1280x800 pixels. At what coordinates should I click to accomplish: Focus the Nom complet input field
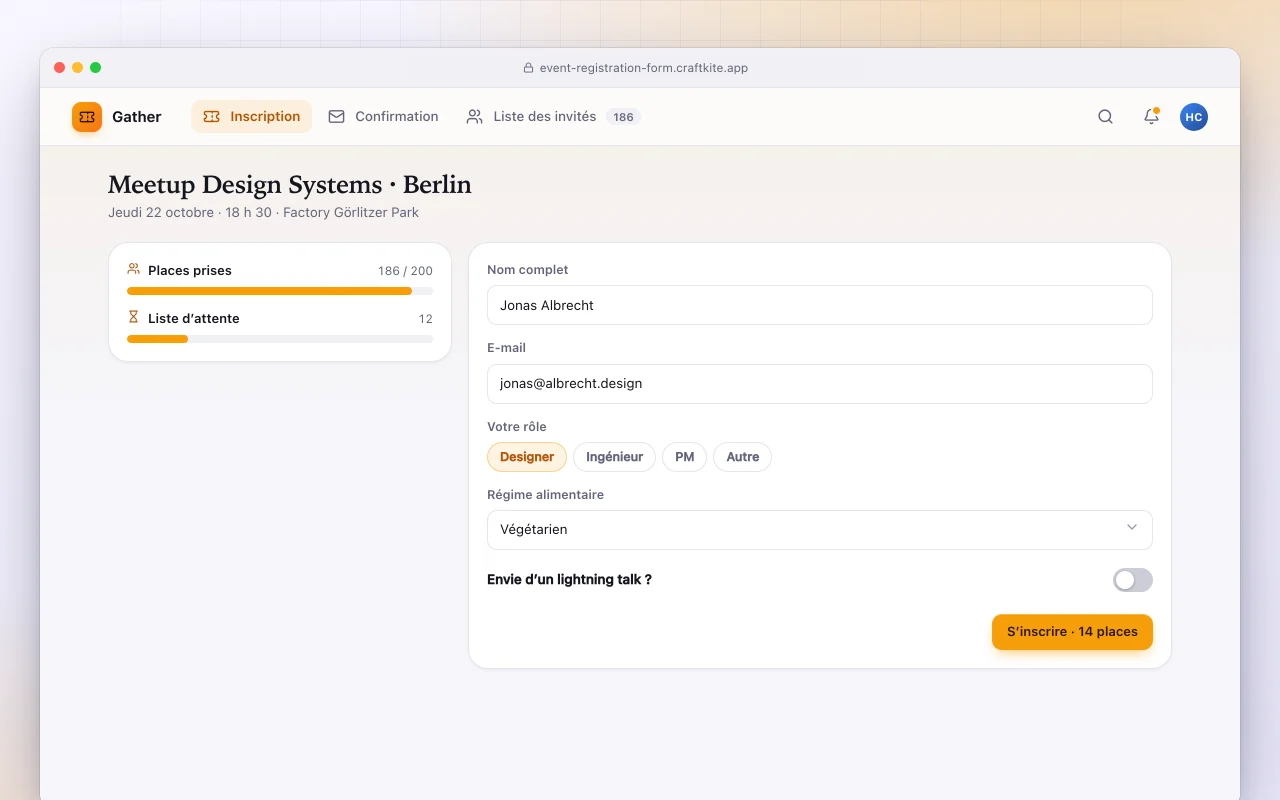[x=820, y=306]
